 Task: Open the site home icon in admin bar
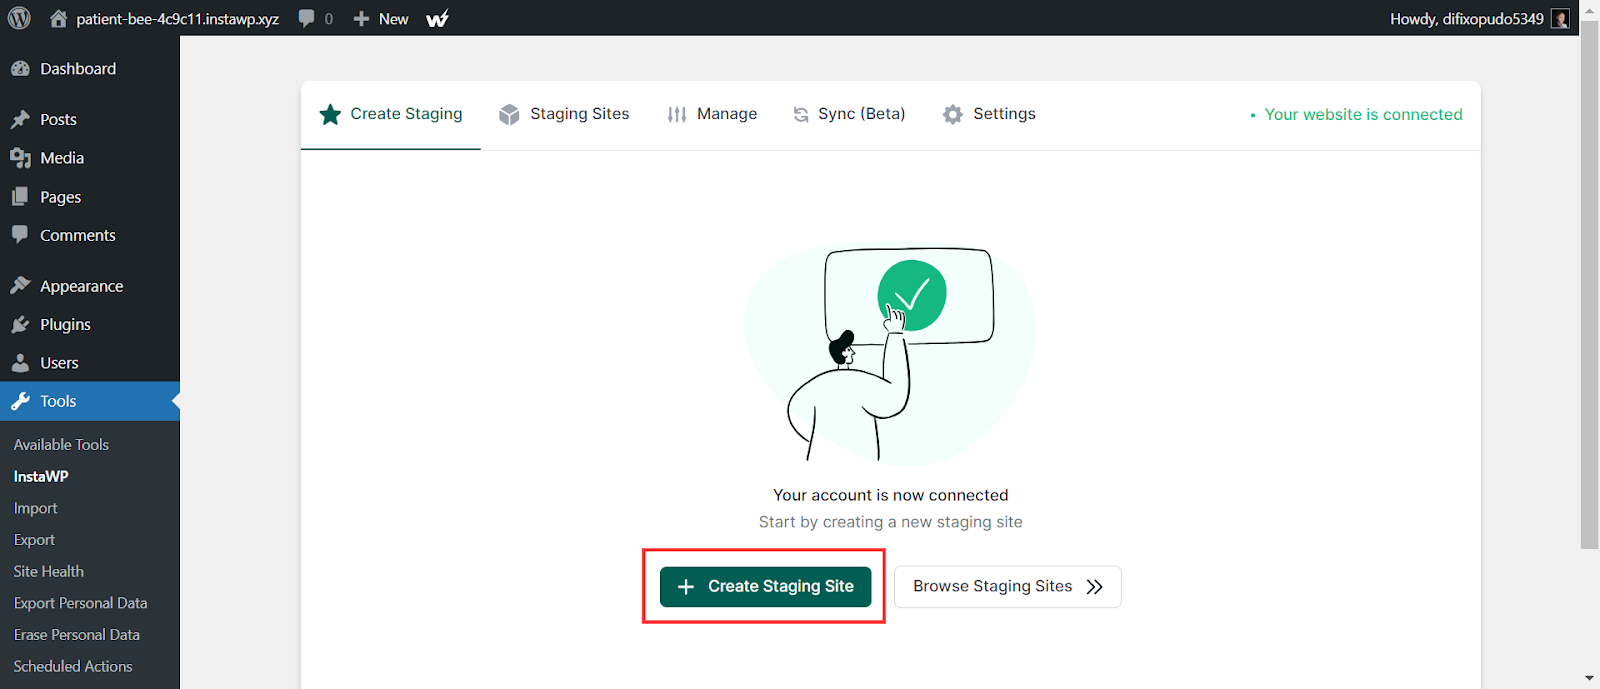click(59, 18)
